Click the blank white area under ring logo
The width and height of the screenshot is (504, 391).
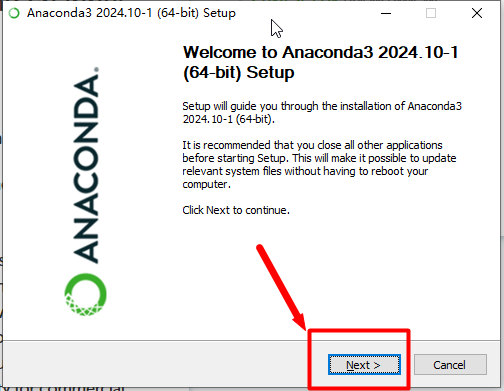tap(85, 328)
